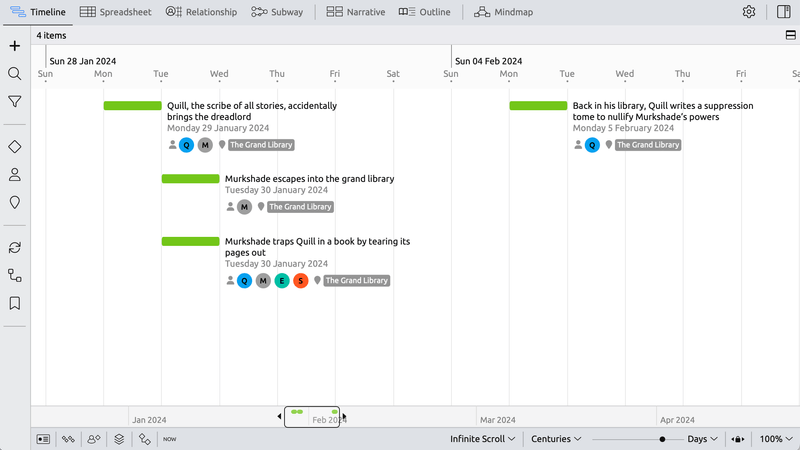Screen dimensions: 800x450
Task: Click M avatar on Murkshade traps Quill event
Action: 263,281
